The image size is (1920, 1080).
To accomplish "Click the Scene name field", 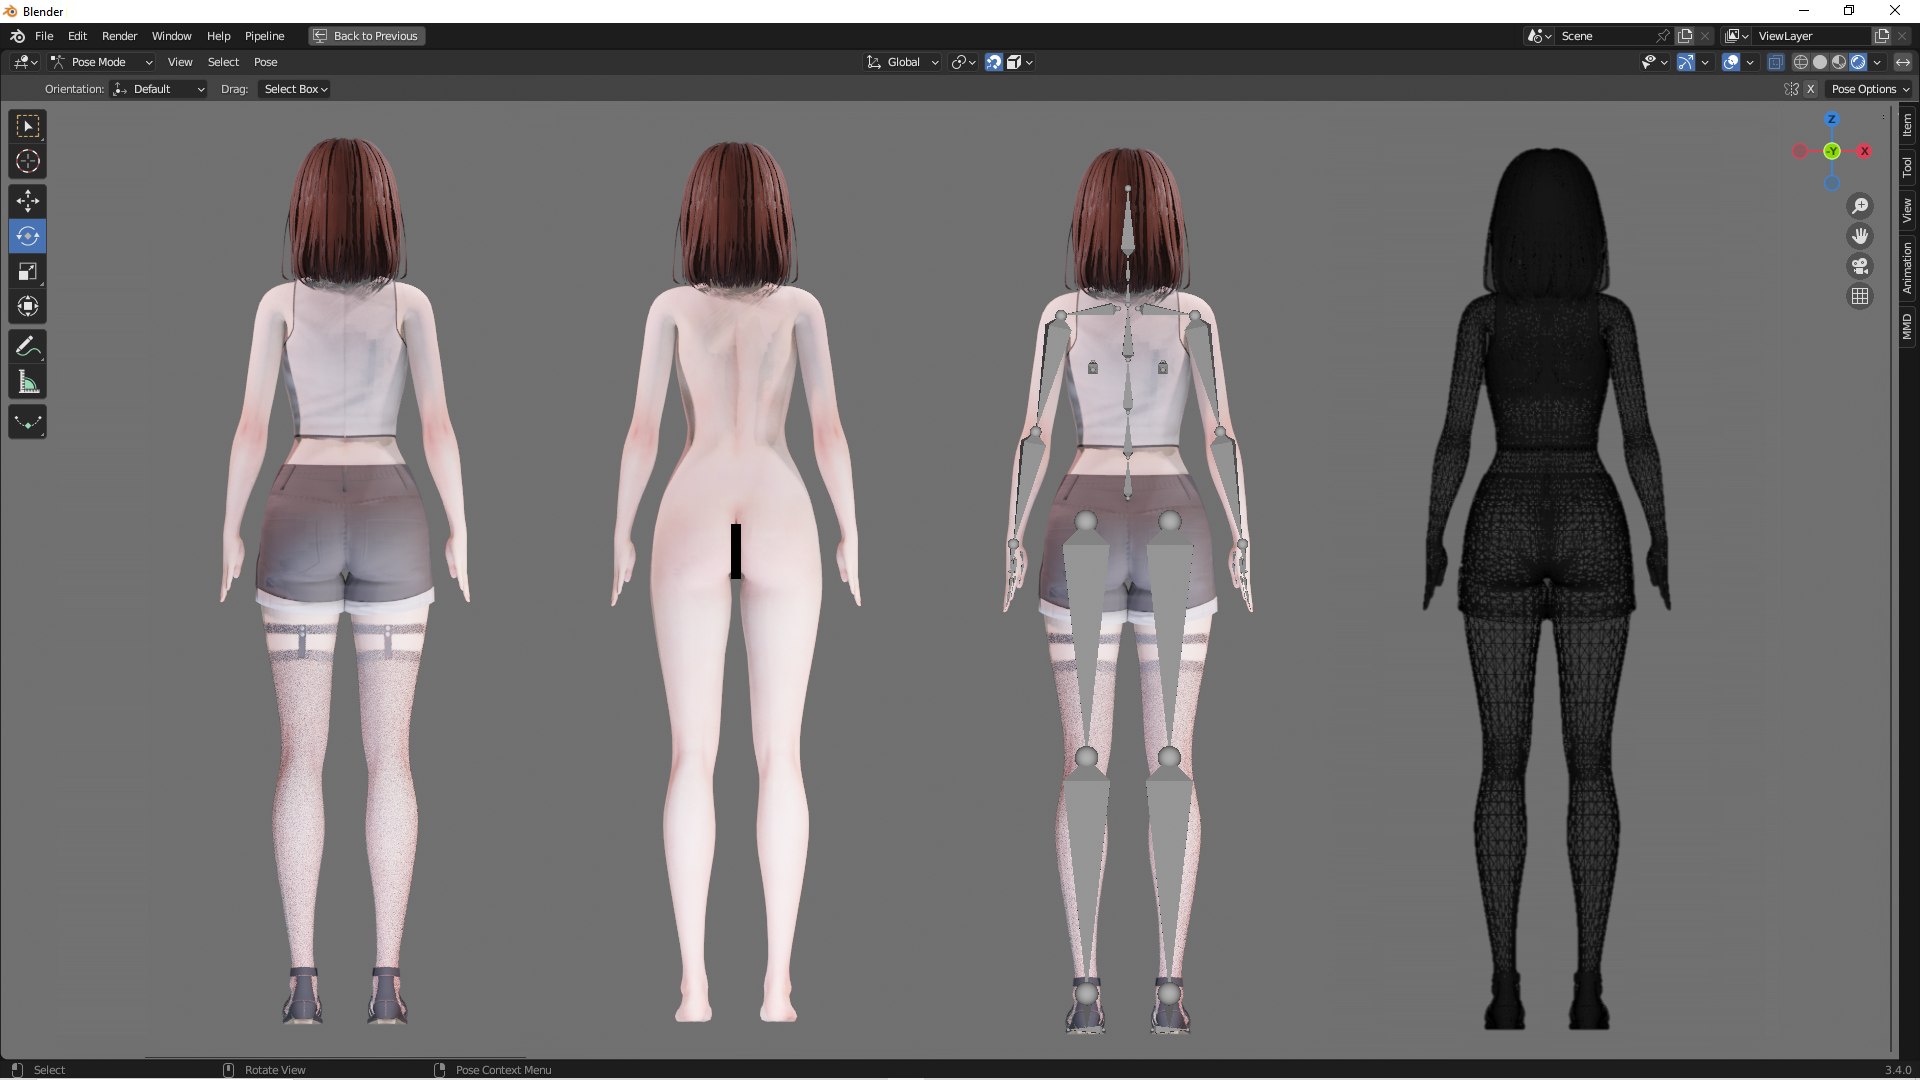I will click(x=1605, y=36).
